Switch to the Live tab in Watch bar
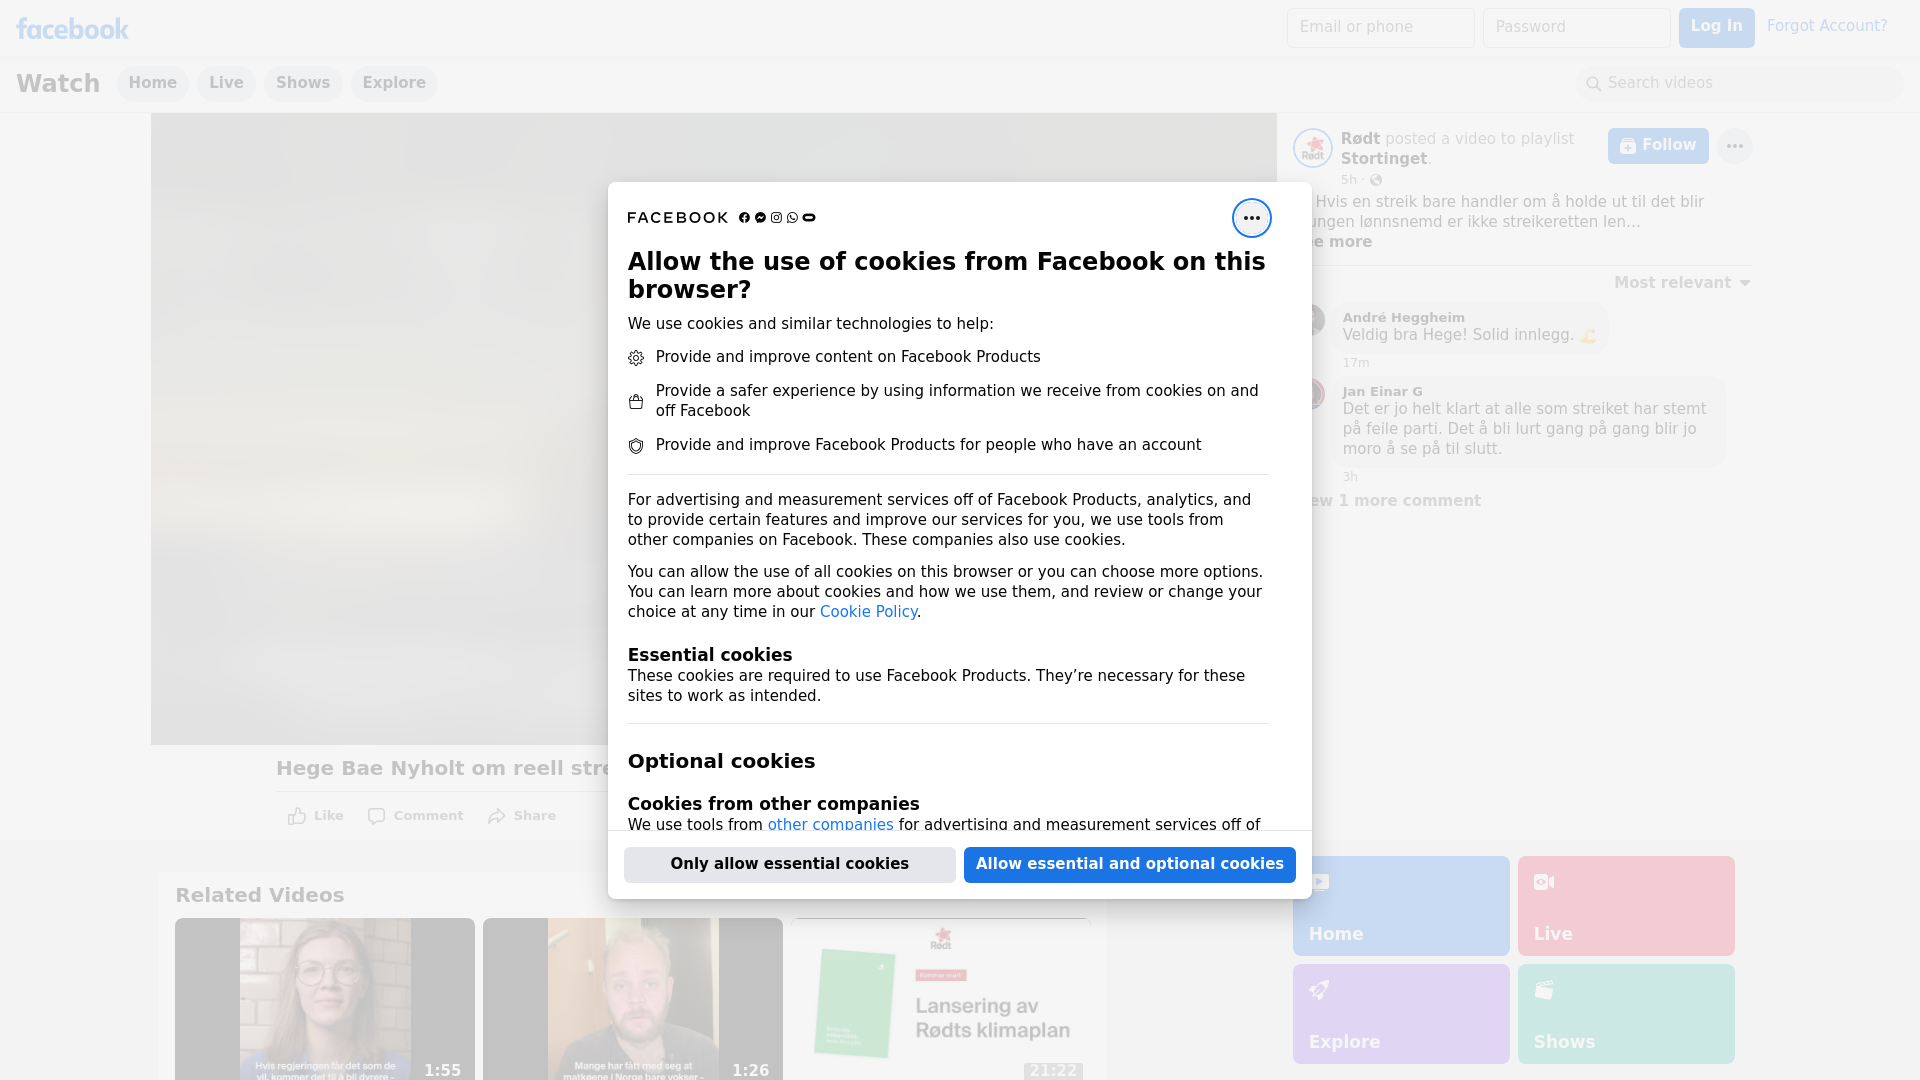Screen dimensions: 1920x1080 point(226,84)
